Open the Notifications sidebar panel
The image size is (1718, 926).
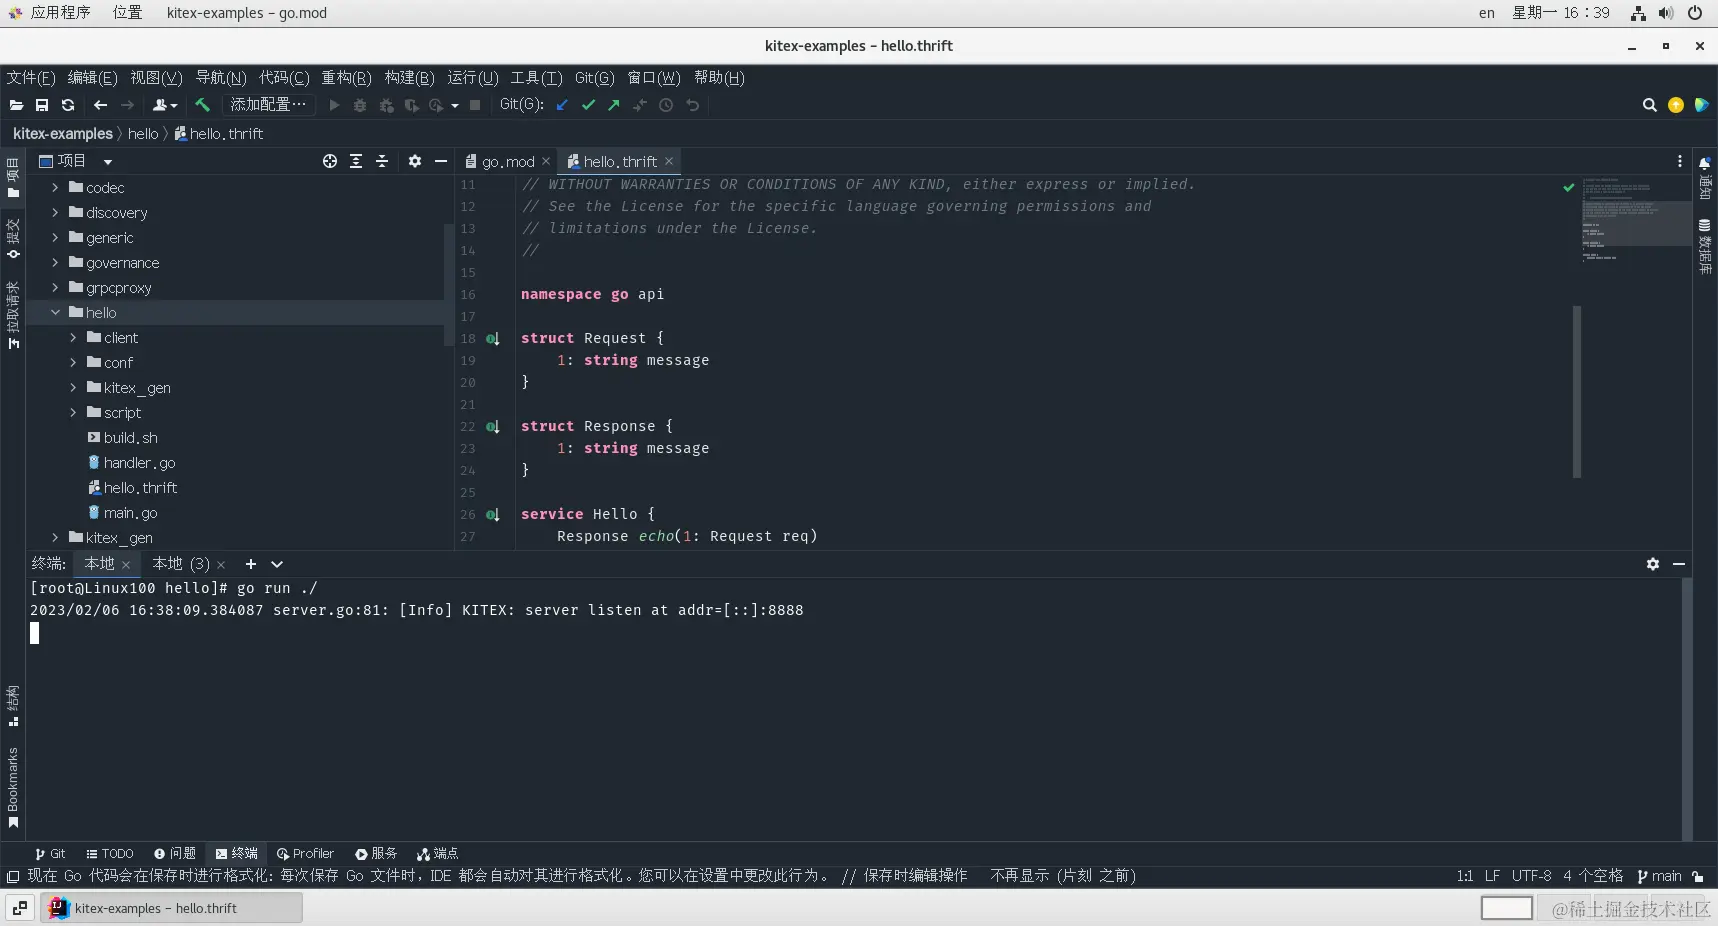click(x=1705, y=176)
